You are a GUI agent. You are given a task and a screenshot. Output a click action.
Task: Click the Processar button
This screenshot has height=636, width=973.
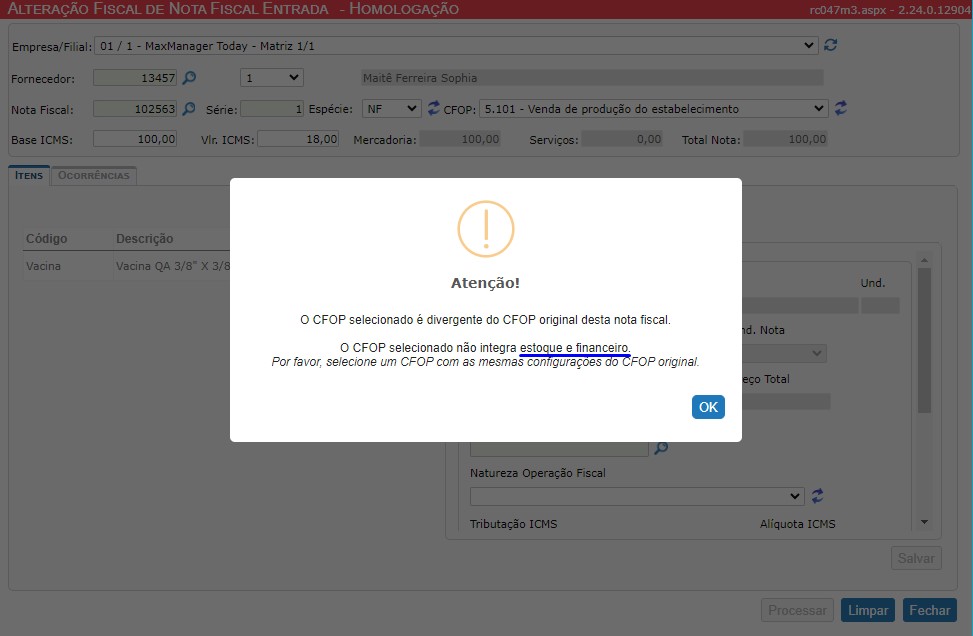coord(797,611)
